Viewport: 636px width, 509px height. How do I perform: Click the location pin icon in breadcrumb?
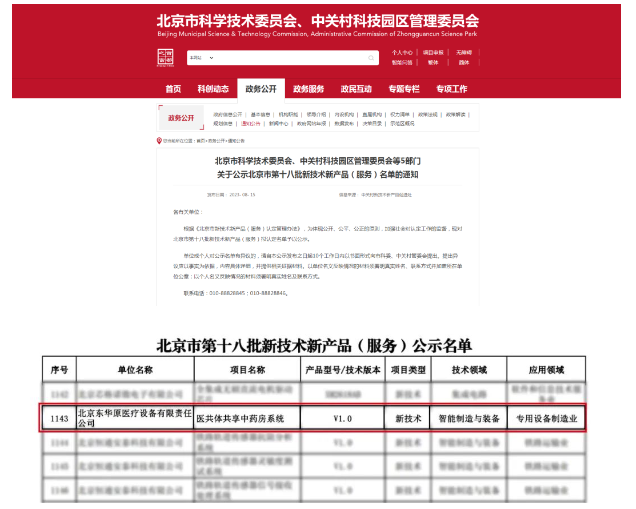159,141
